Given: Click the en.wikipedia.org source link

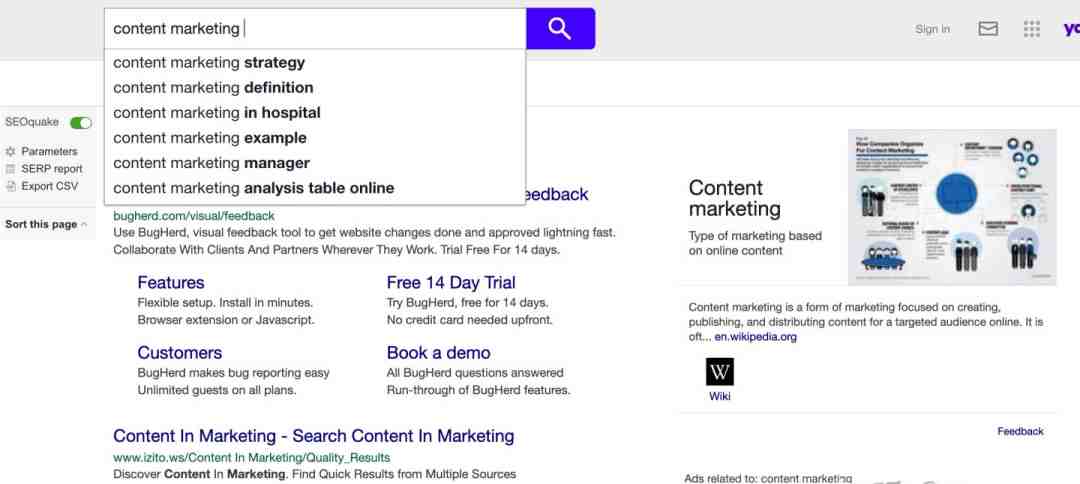Looking at the screenshot, I should (x=756, y=337).
